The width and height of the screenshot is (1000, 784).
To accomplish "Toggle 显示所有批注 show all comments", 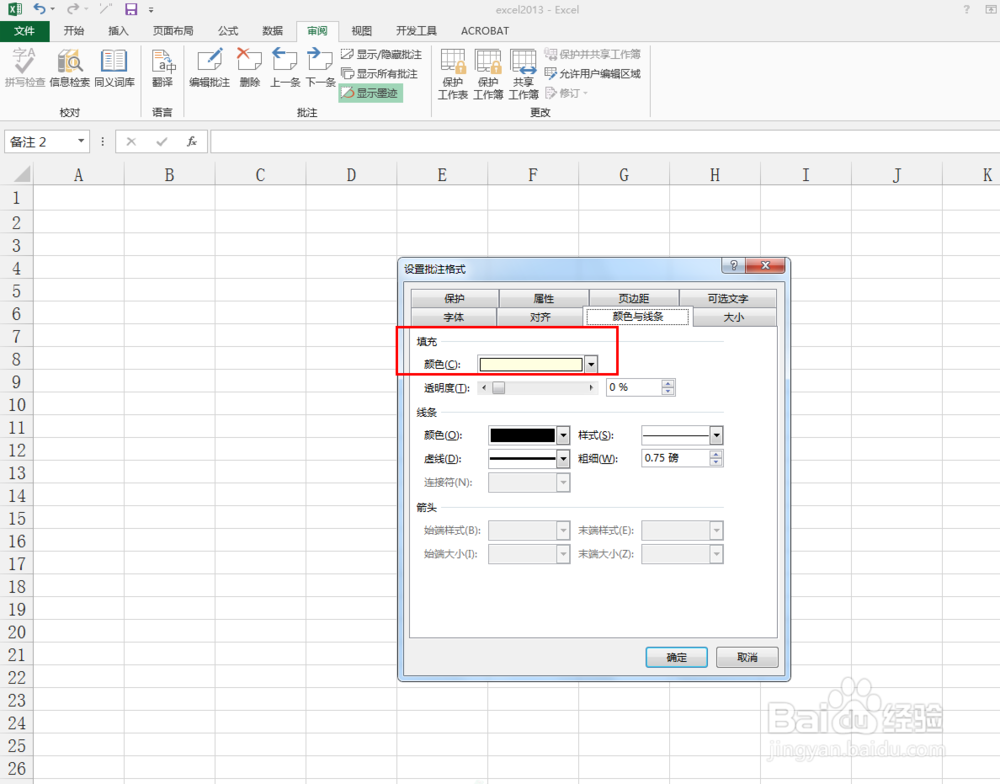I will (x=379, y=73).
